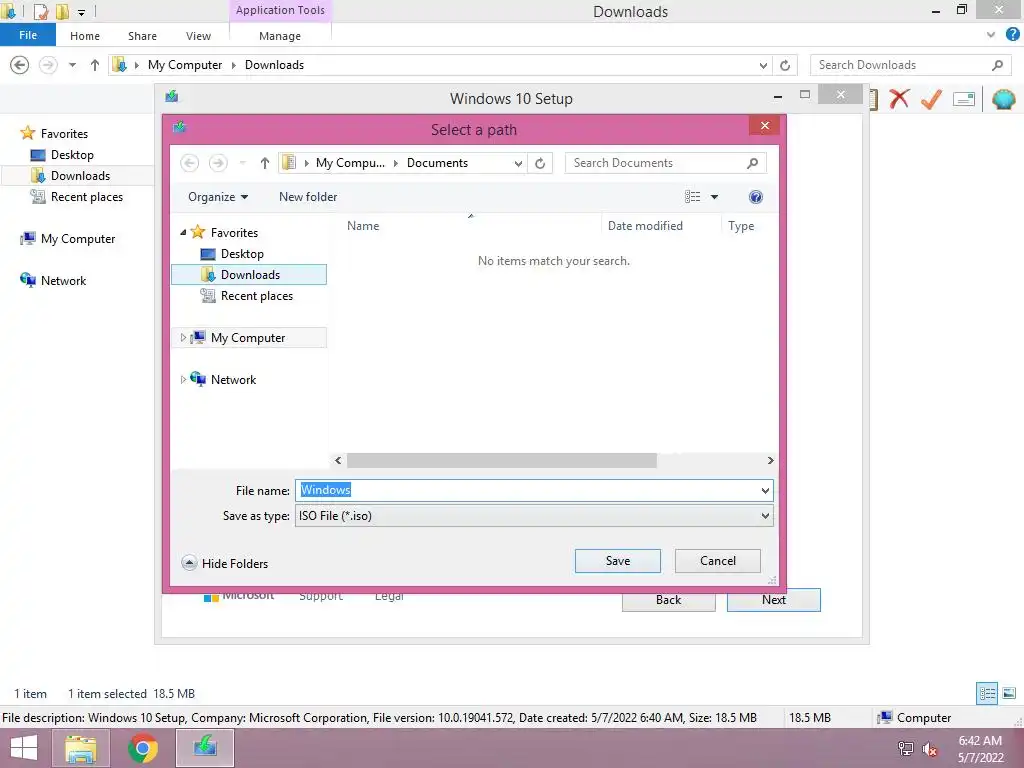1024x768 pixels.
Task: Open File name dropdown arrow
Action: 765,490
